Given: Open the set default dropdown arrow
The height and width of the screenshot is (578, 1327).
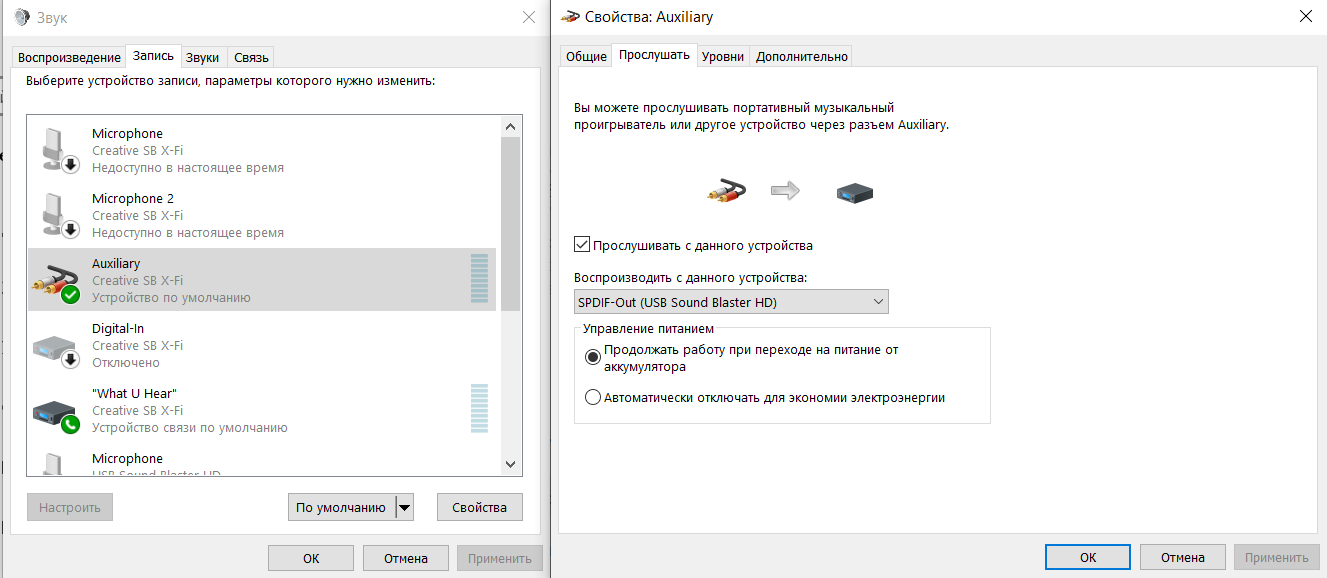Looking at the screenshot, I should pos(404,507).
